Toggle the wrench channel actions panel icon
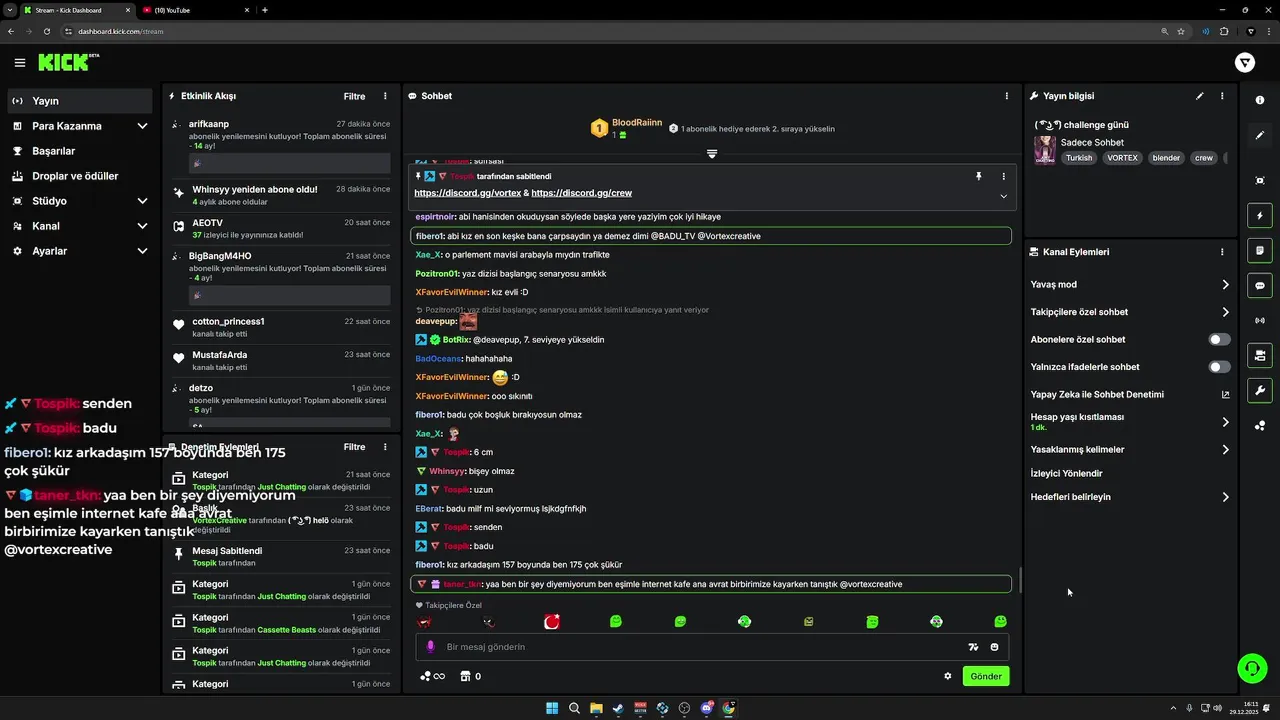This screenshot has width=1280, height=720. [1260, 390]
